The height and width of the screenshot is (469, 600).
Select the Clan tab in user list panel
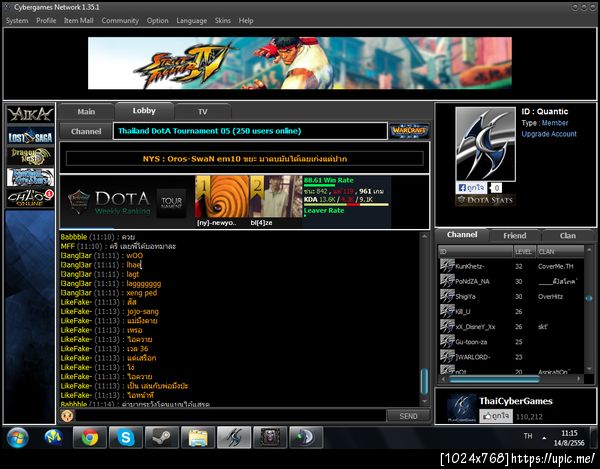point(567,236)
